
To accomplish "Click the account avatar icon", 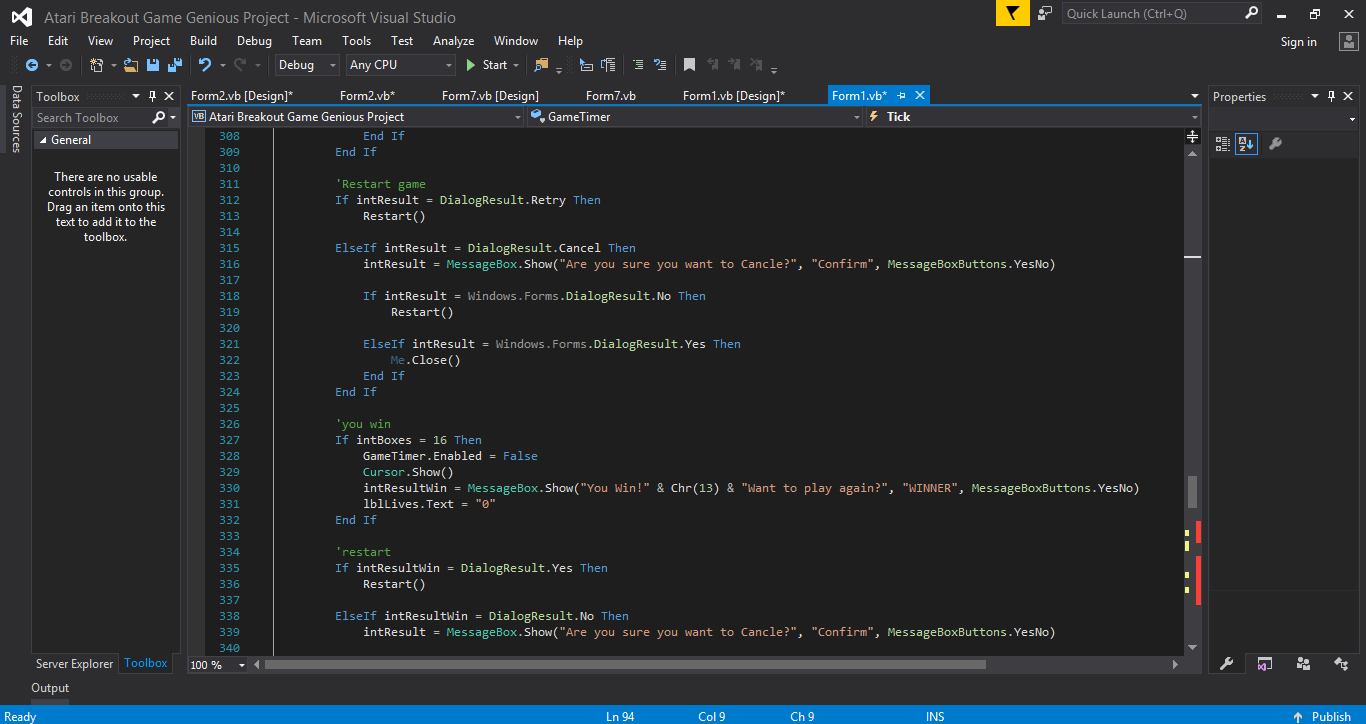I will [1348, 41].
